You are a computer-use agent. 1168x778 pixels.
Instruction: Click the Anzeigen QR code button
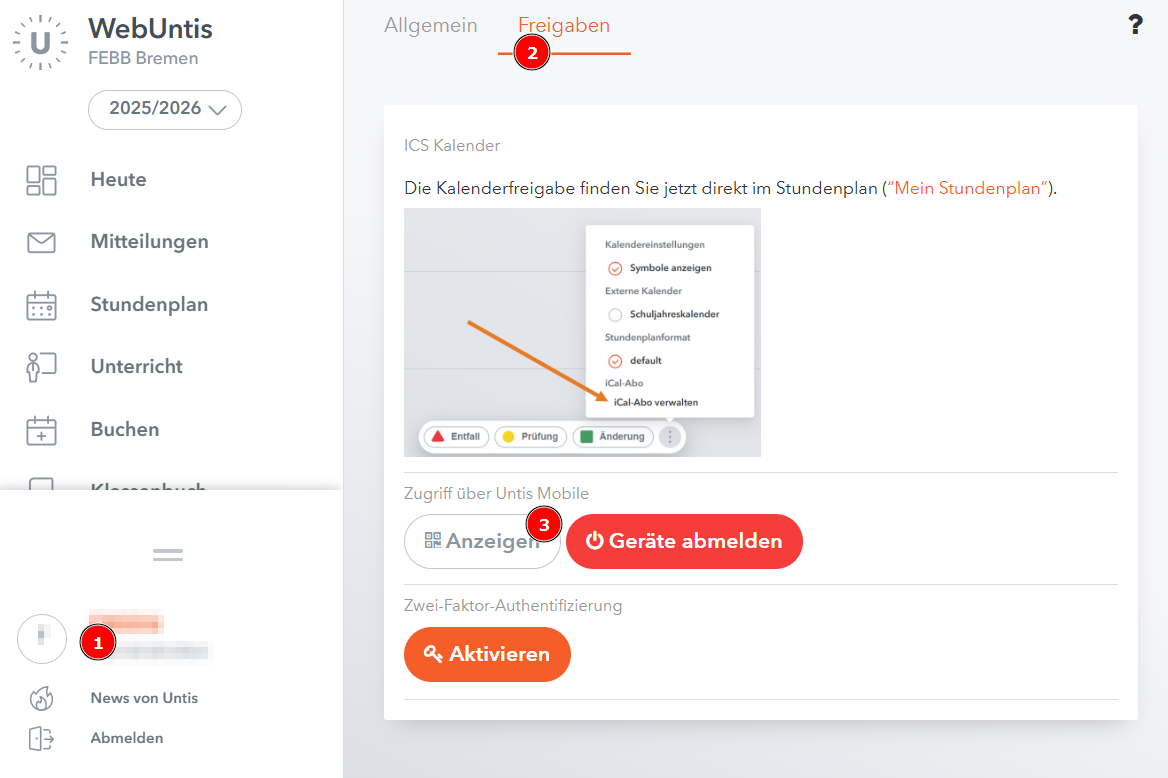(x=482, y=541)
